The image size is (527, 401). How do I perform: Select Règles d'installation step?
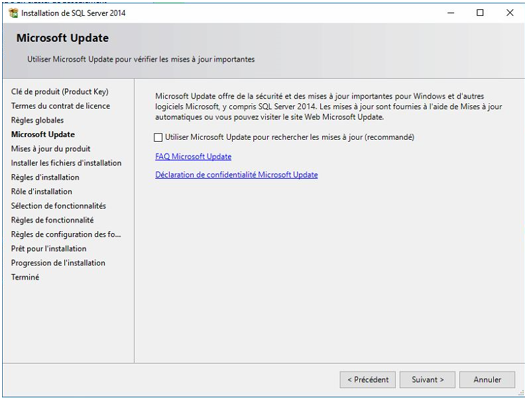click(x=45, y=177)
